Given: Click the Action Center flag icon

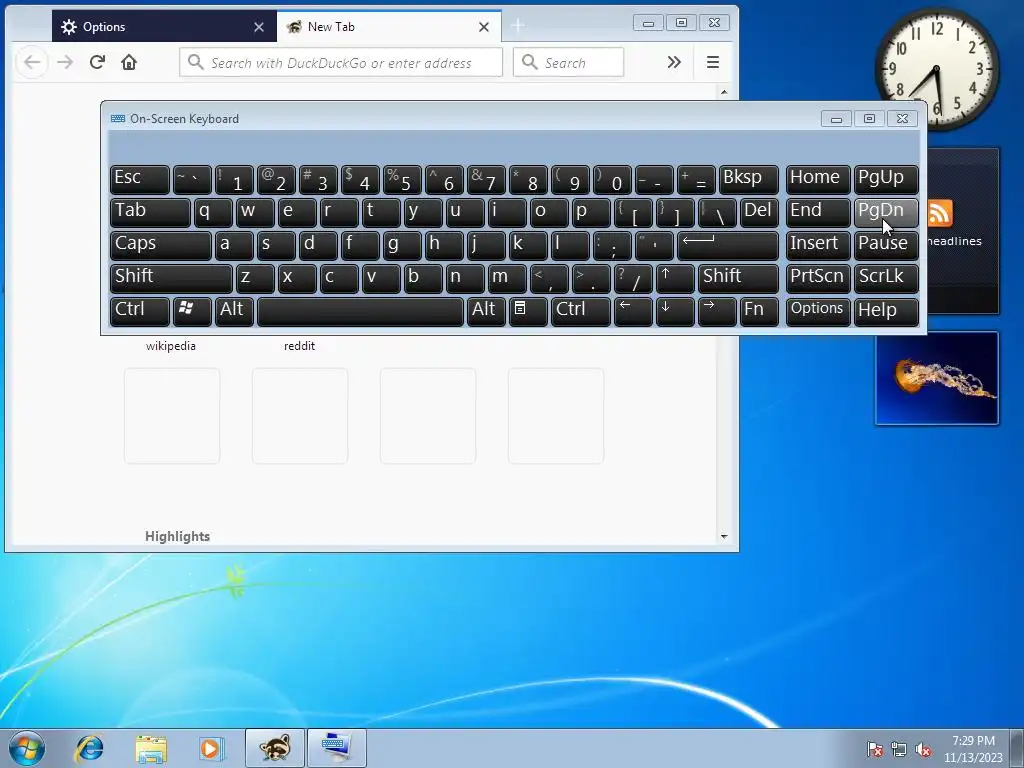Looking at the screenshot, I should point(875,750).
